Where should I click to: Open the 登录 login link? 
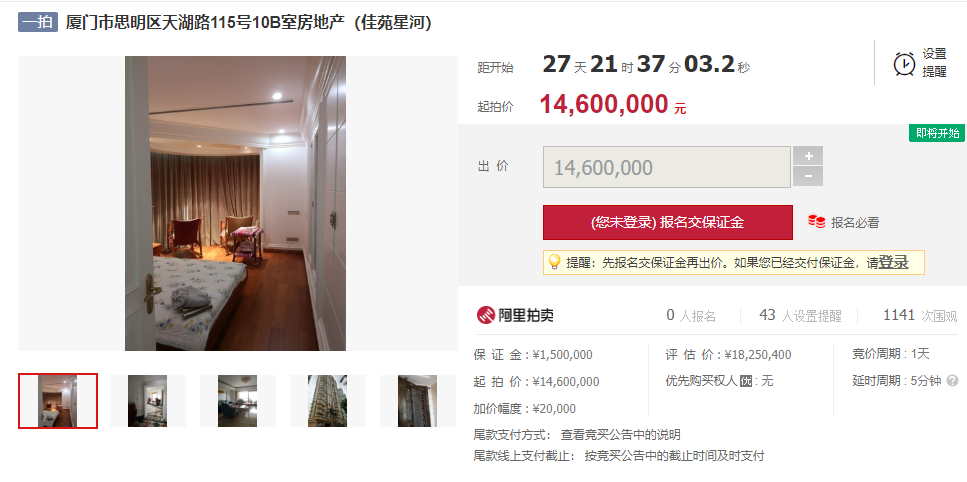pyautogui.click(x=893, y=262)
